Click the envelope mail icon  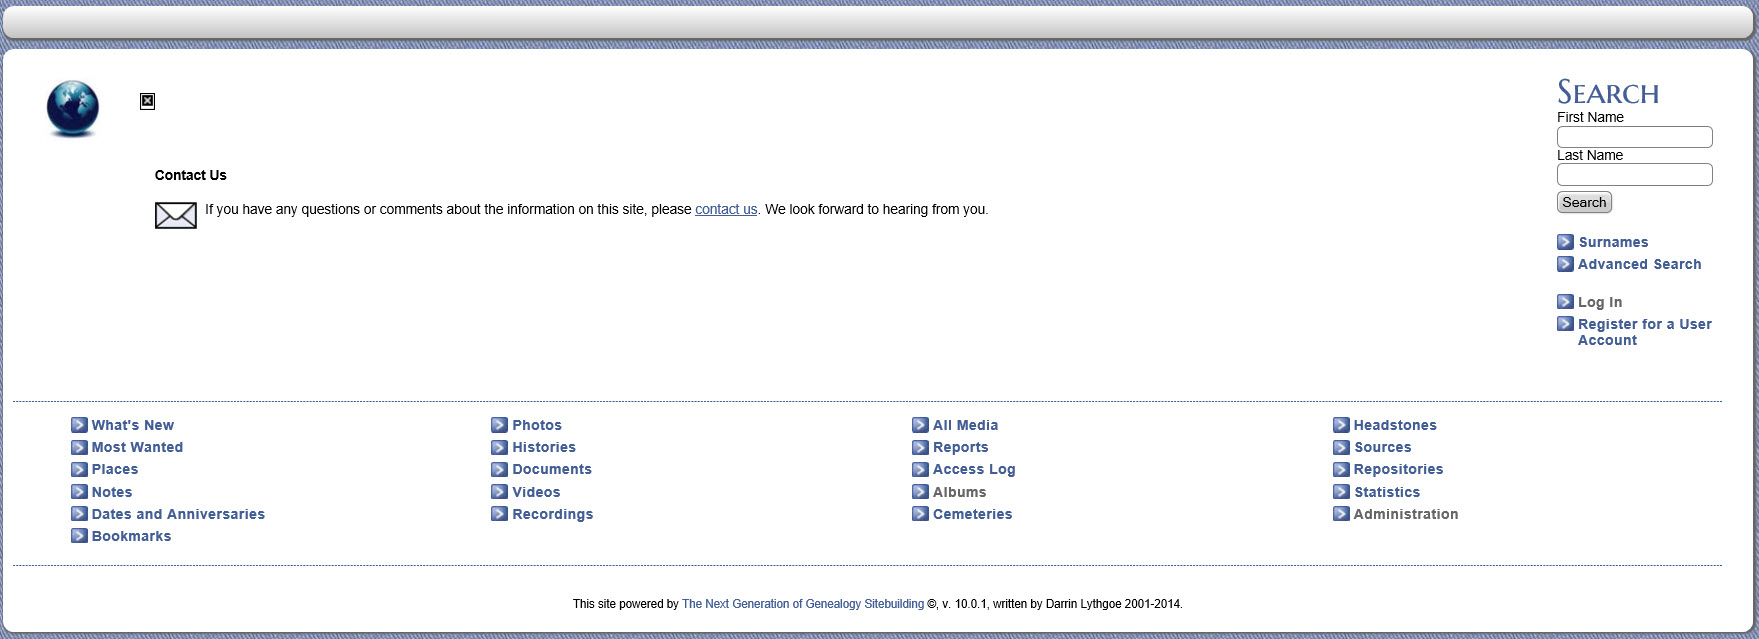pos(175,215)
